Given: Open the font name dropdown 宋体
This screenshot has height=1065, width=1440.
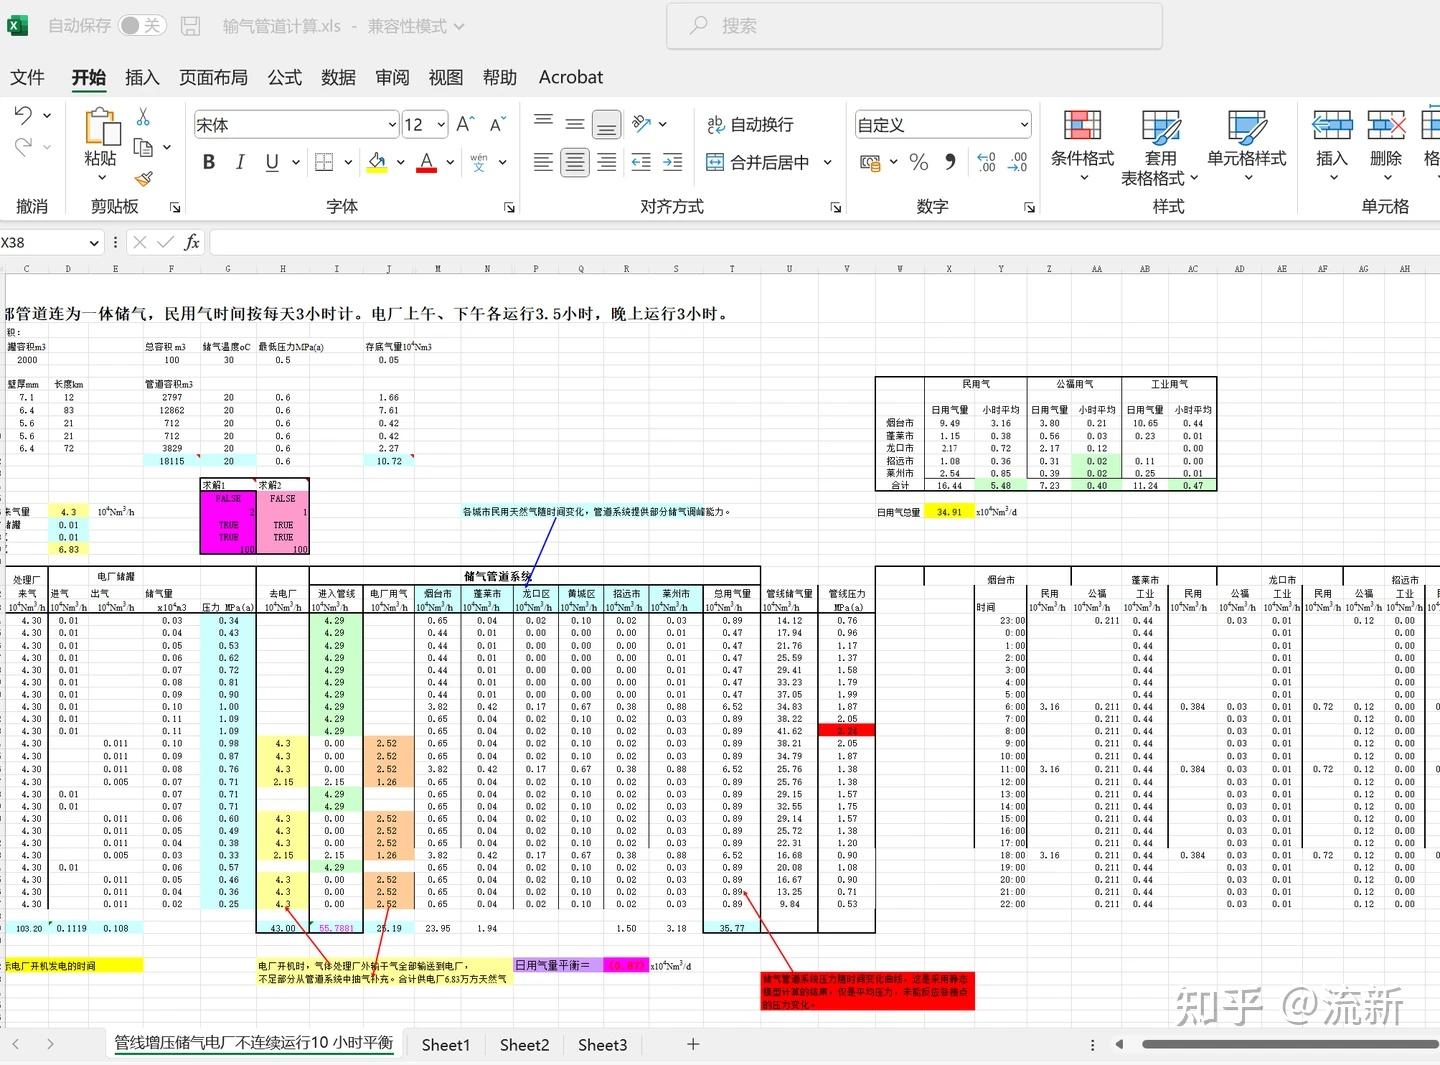Looking at the screenshot, I should pos(392,125).
